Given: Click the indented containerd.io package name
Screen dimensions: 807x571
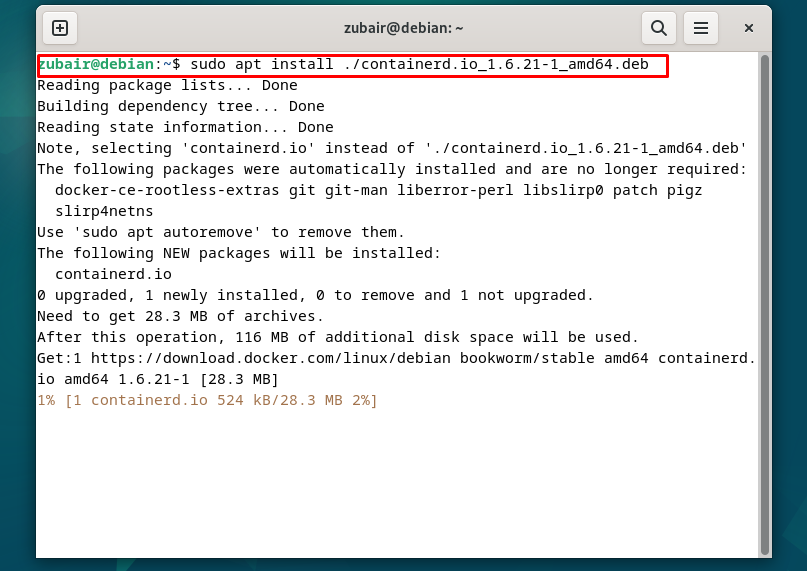Looking at the screenshot, I should 113,274.
